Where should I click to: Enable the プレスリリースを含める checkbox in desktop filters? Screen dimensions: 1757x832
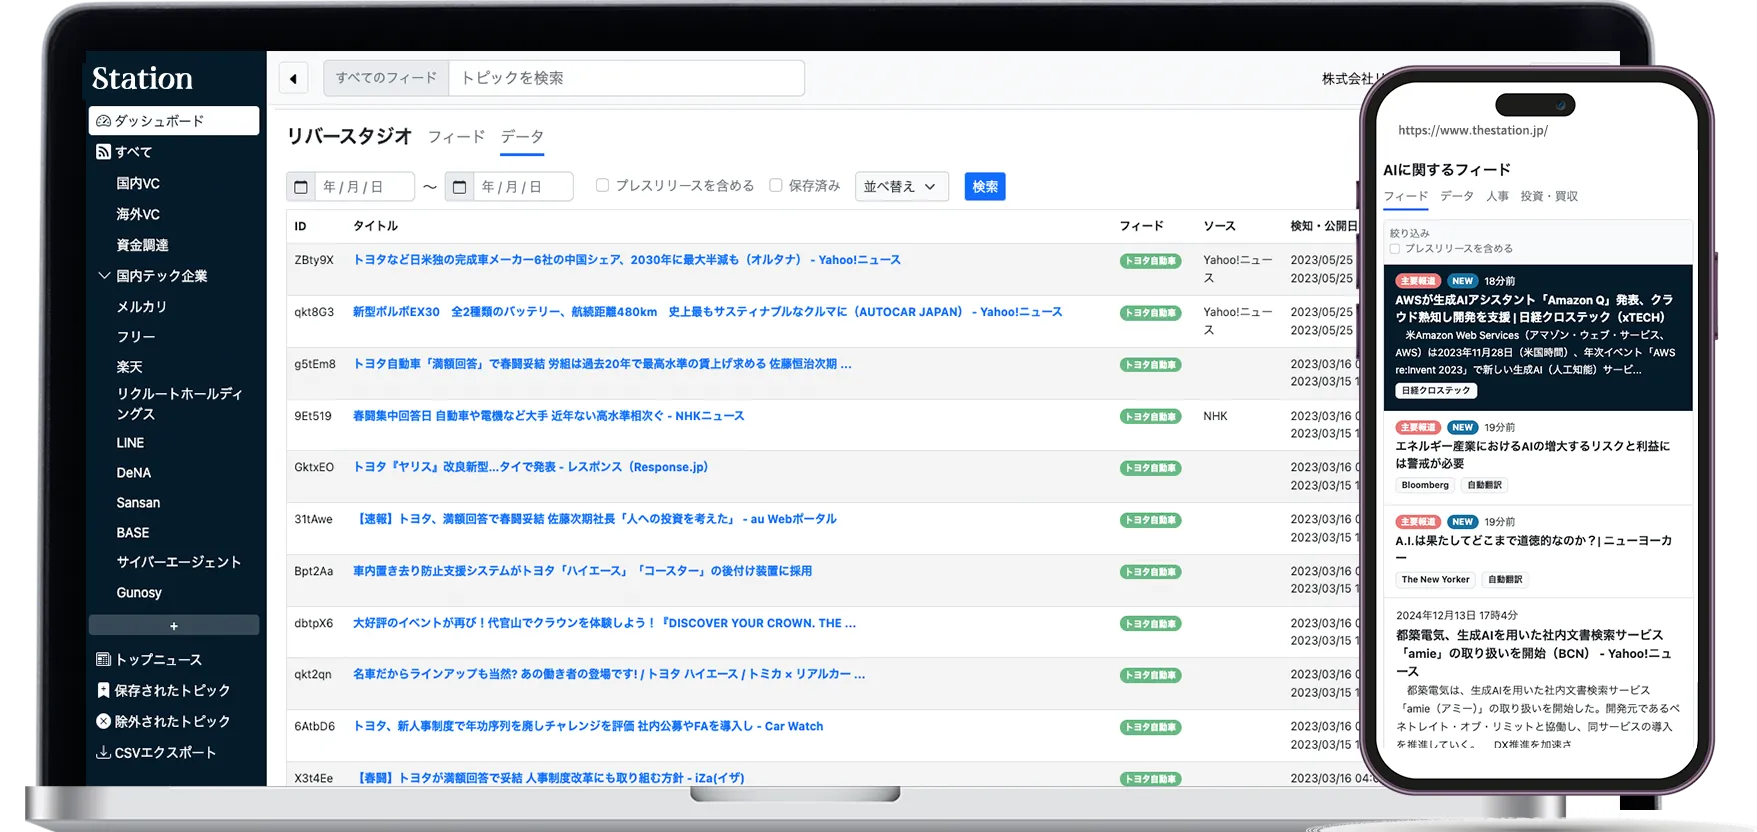[602, 185]
